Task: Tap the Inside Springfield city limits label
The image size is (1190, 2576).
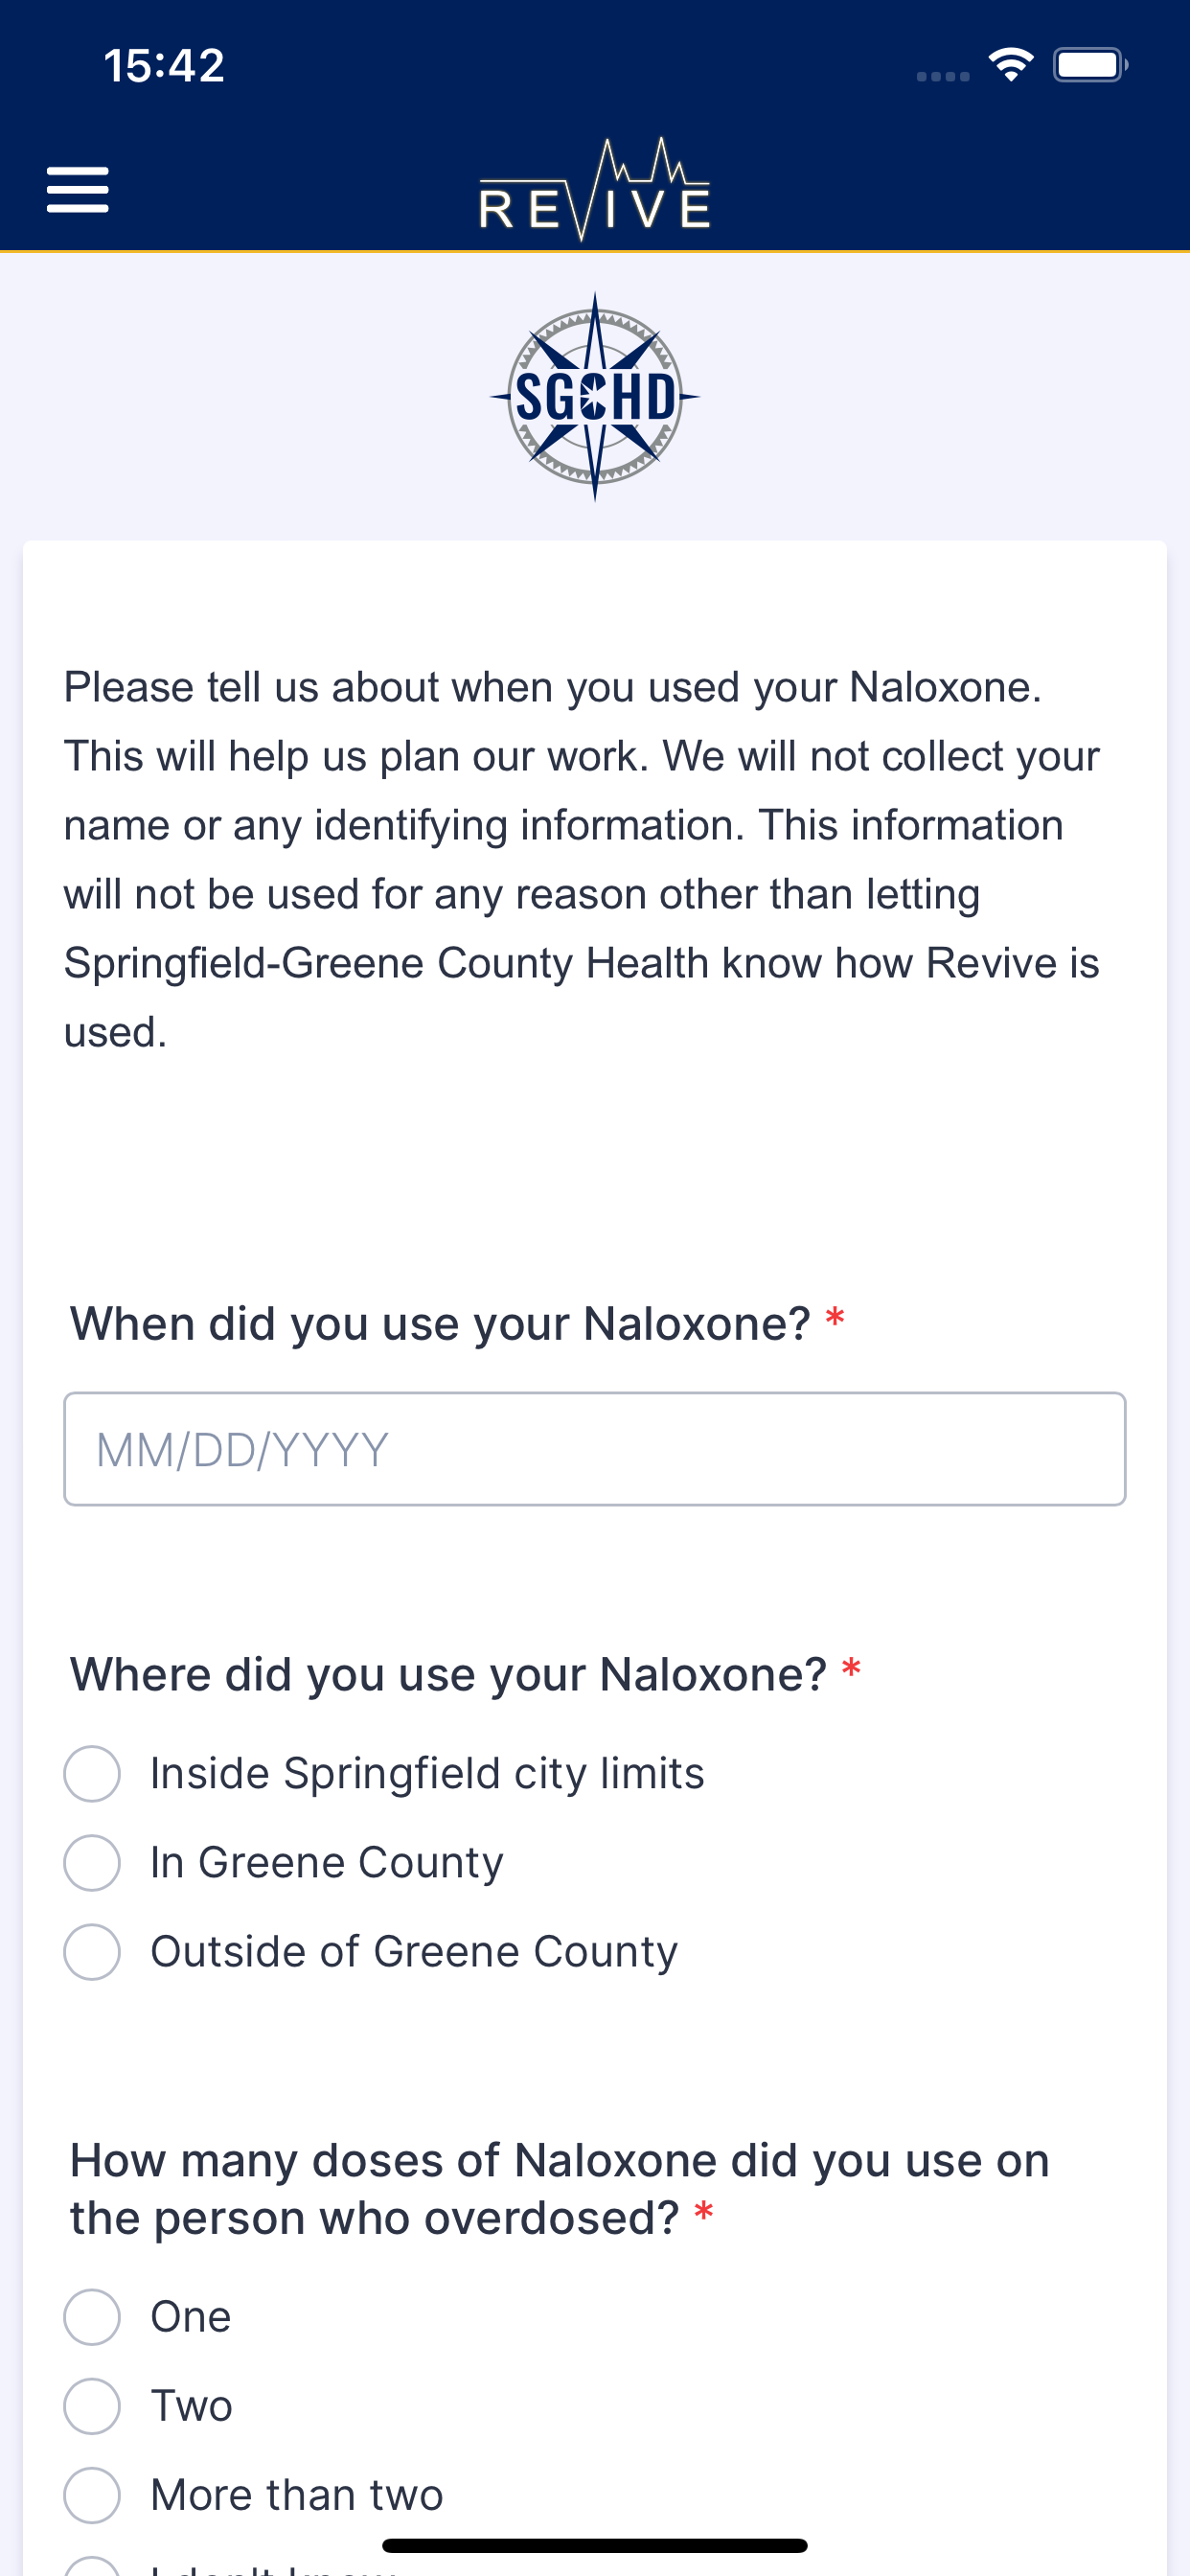Action: 427,1774
